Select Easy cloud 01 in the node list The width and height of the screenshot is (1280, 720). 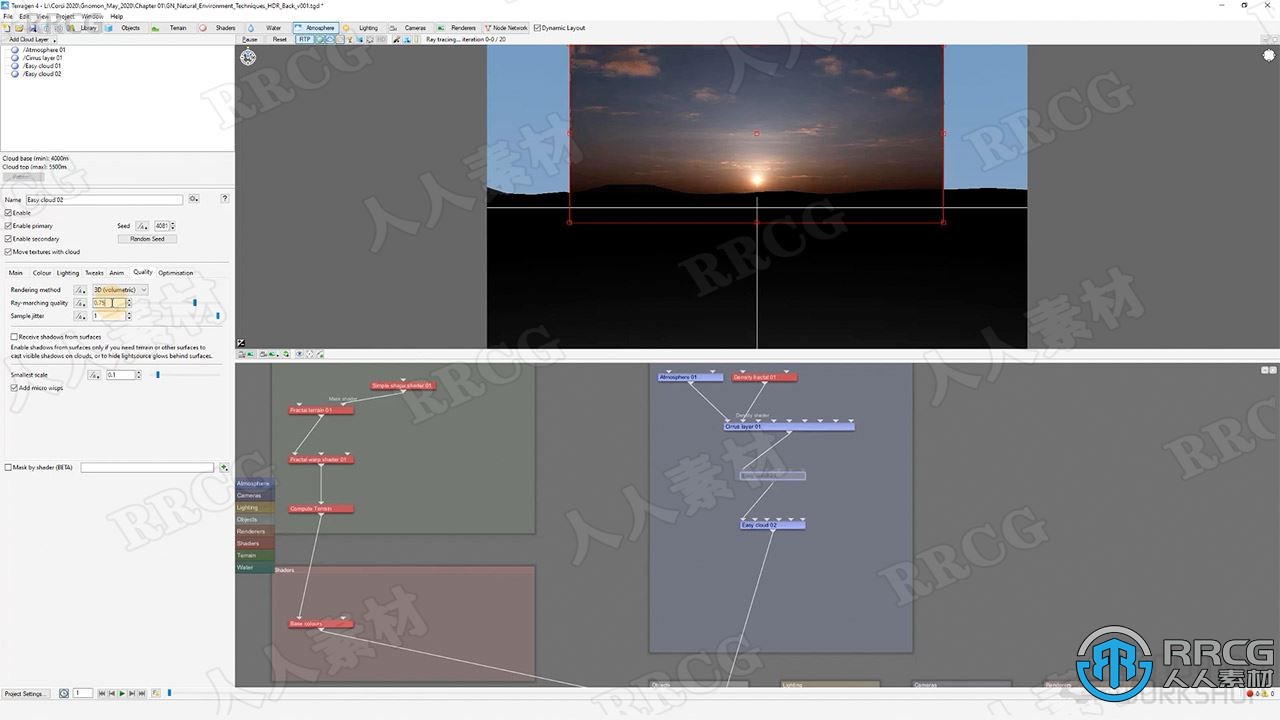41,66
